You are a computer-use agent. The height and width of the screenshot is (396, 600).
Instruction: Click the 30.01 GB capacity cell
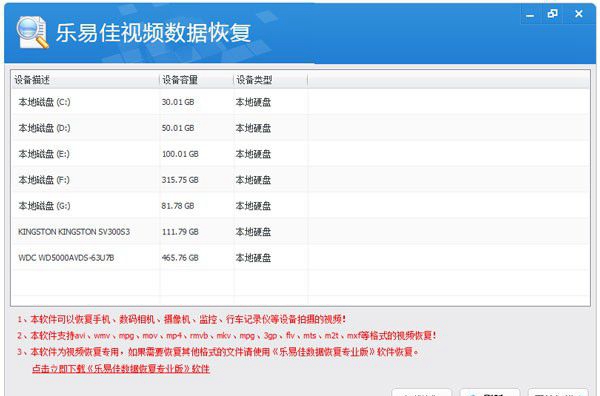point(178,102)
